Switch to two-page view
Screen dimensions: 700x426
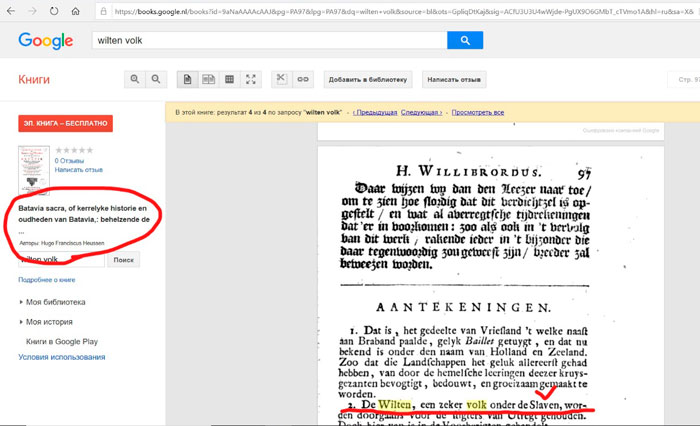[x=208, y=79]
